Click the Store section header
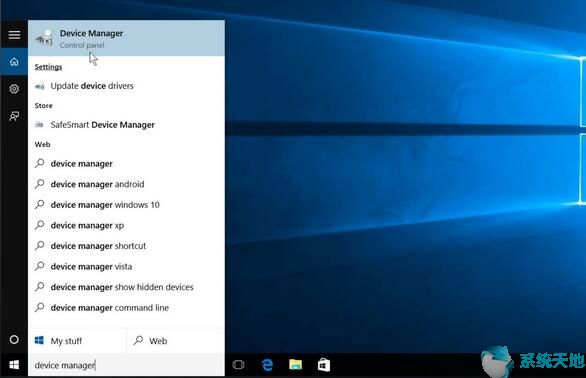The width and height of the screenshot is (586, 378). (x=43, y=106)
